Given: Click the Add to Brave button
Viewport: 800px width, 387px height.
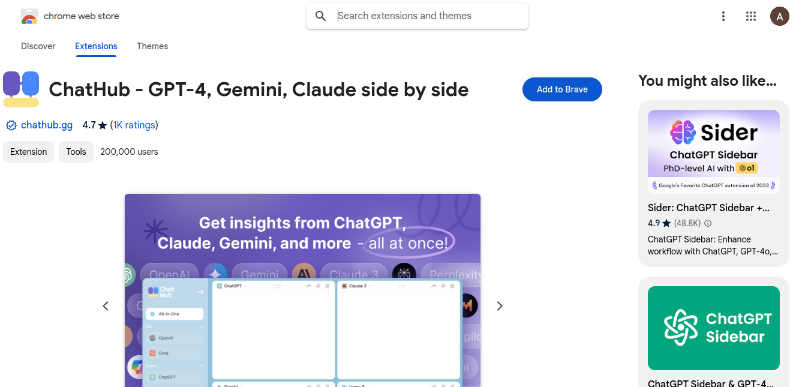Looking at the screenshot, I should click(x=562, y=89).
